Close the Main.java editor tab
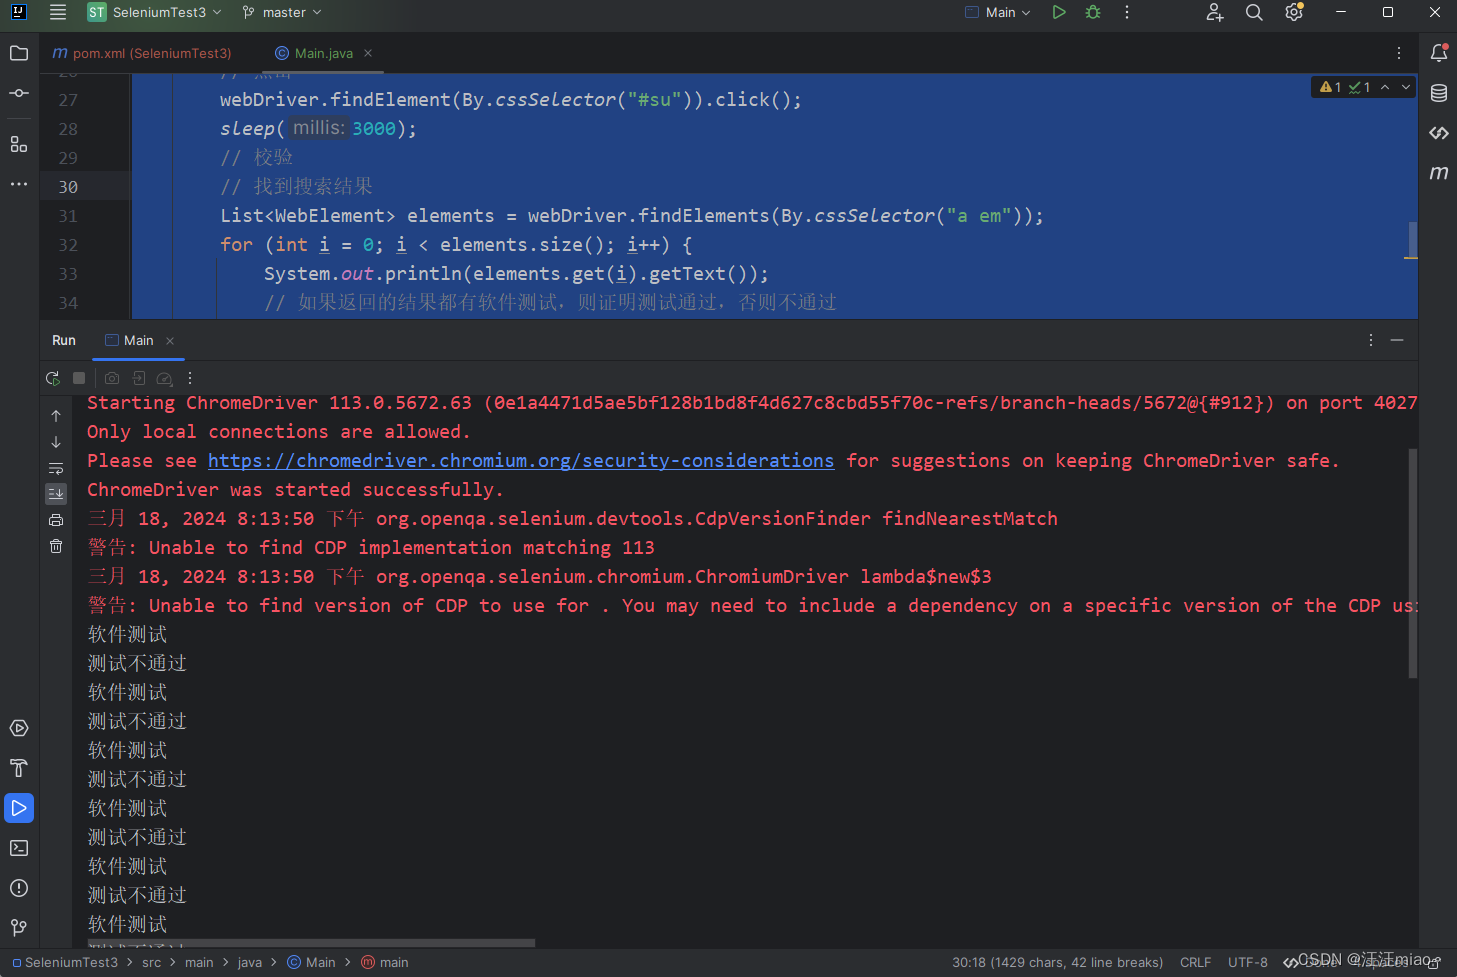 pos(368,53)
